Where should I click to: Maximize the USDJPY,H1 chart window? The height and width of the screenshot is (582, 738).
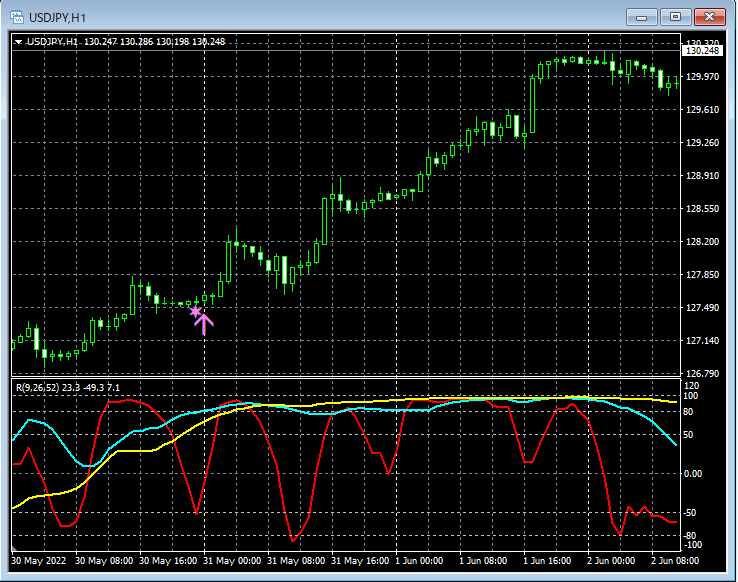[x=676, y=17]
